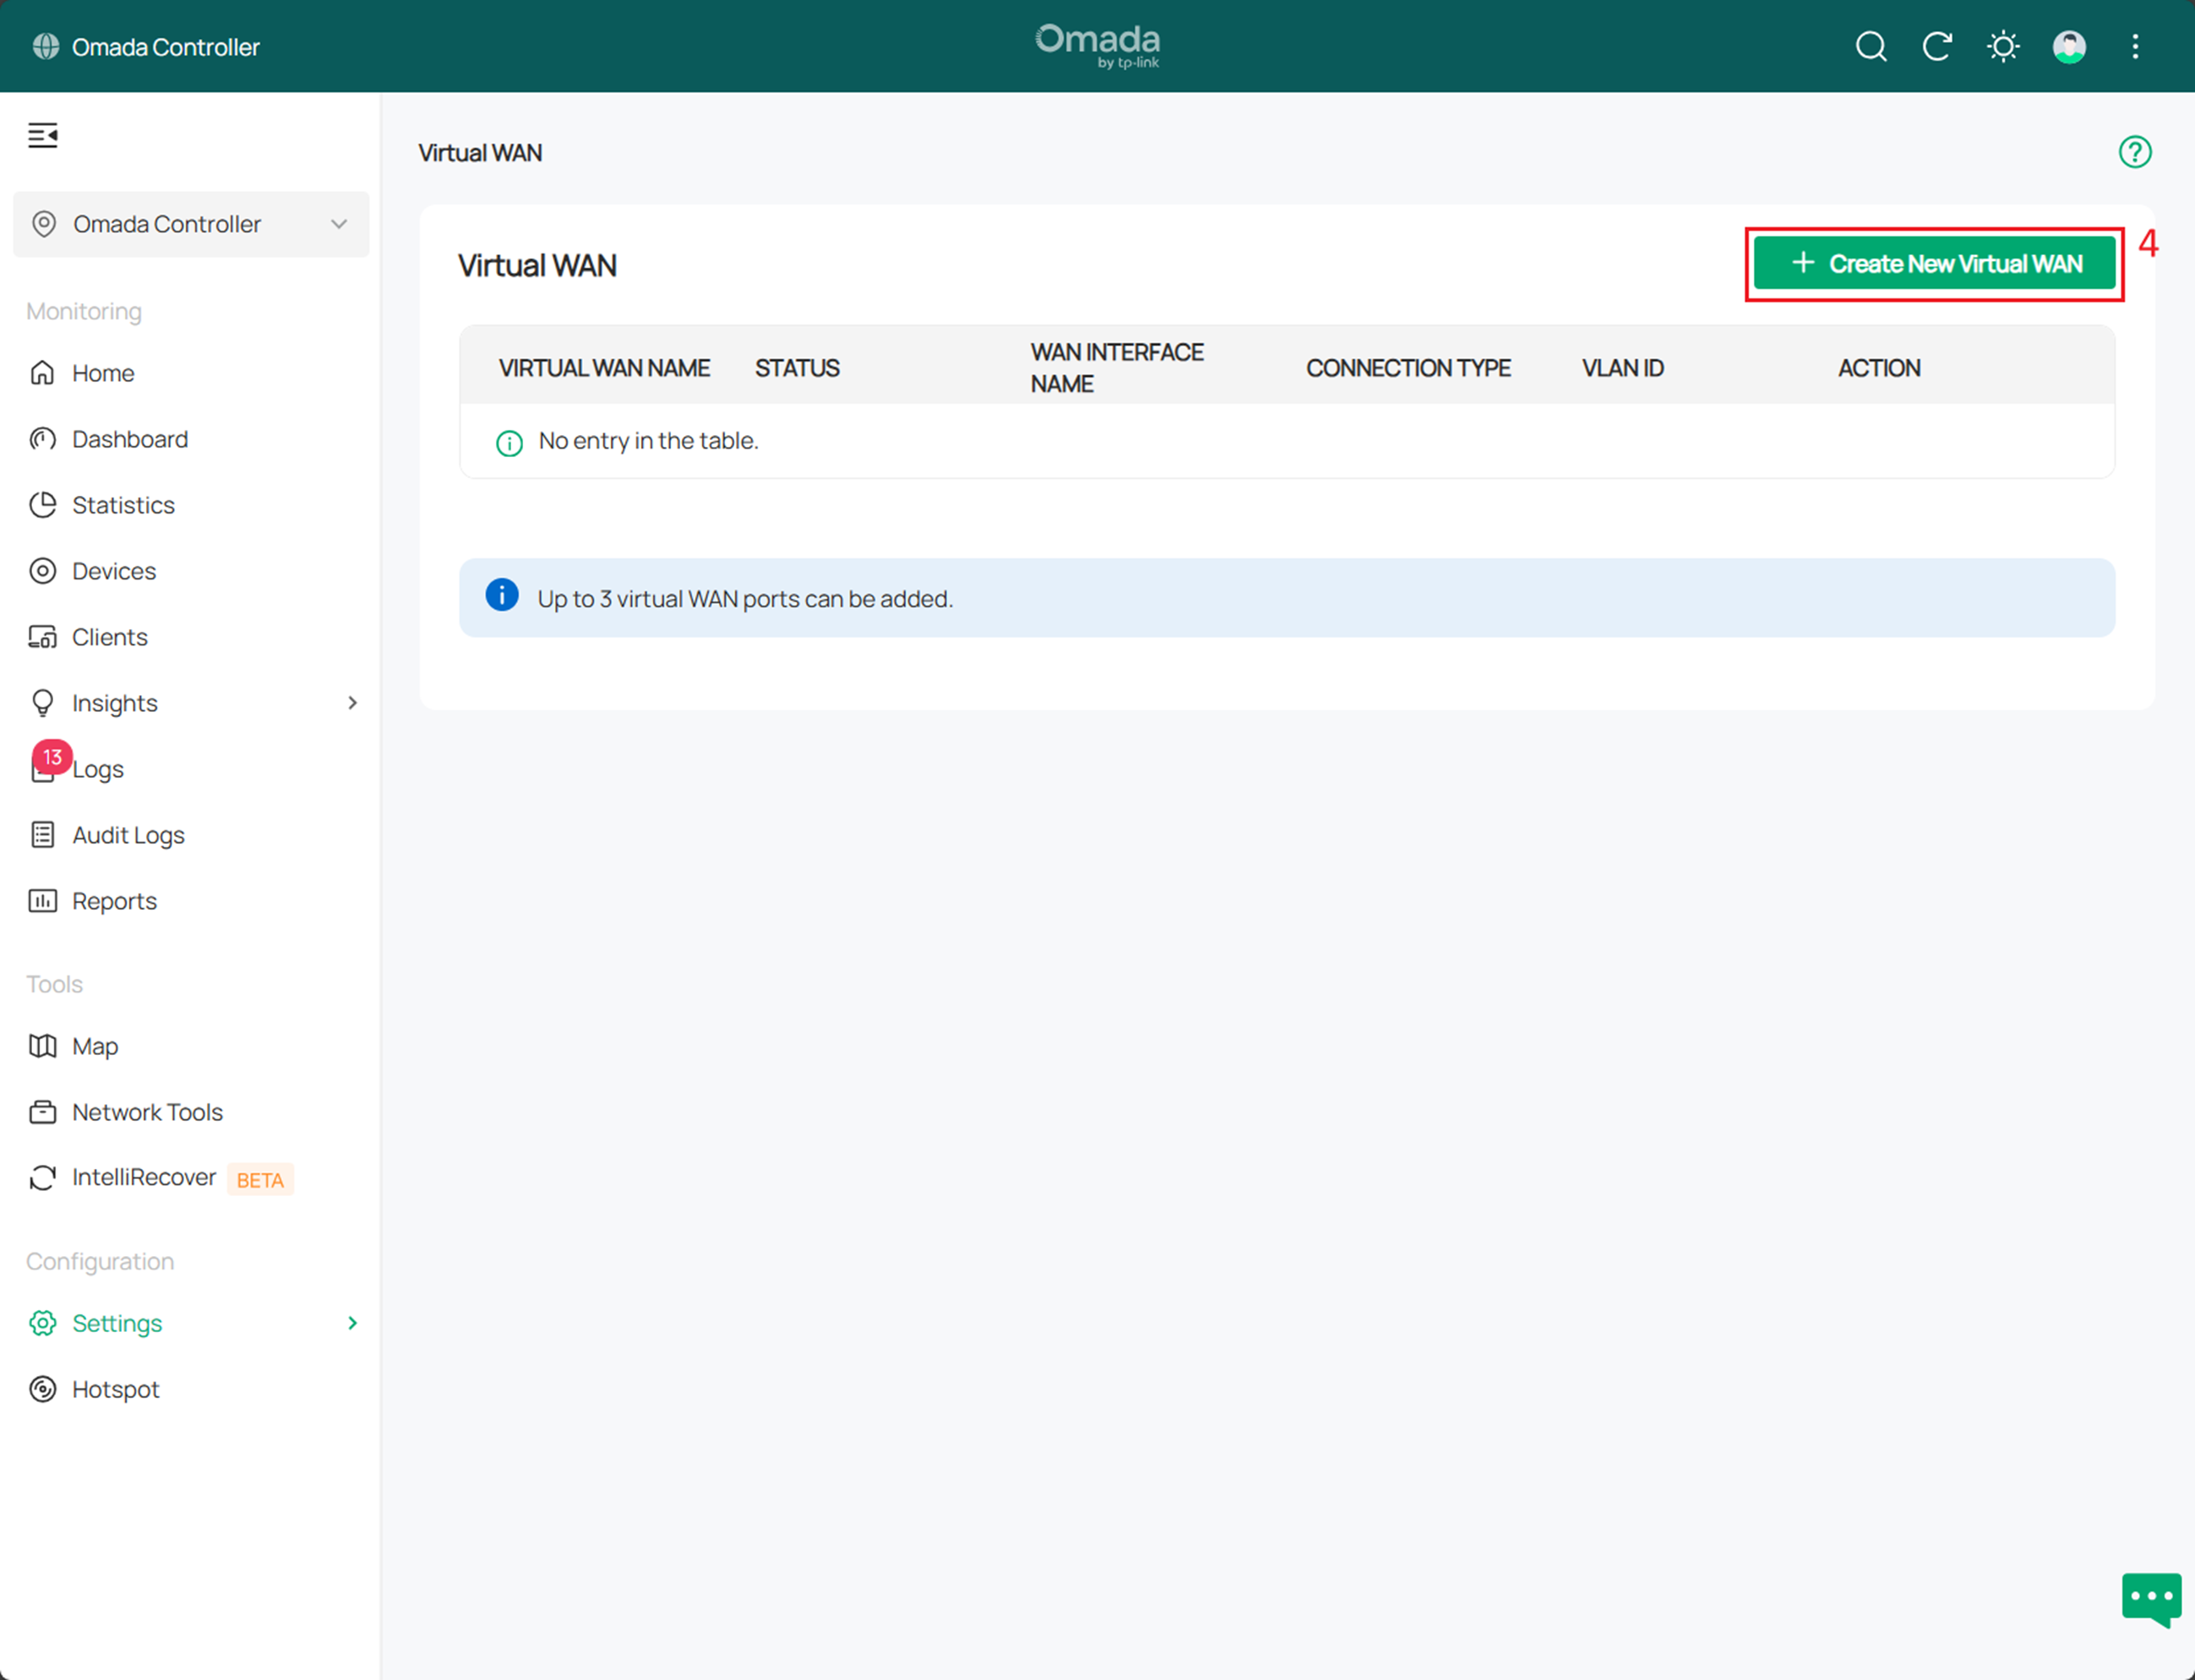
Task: Click the WAN INTERFACE NAME column header
Action: pyautogui.click(x=1117, y=368)
